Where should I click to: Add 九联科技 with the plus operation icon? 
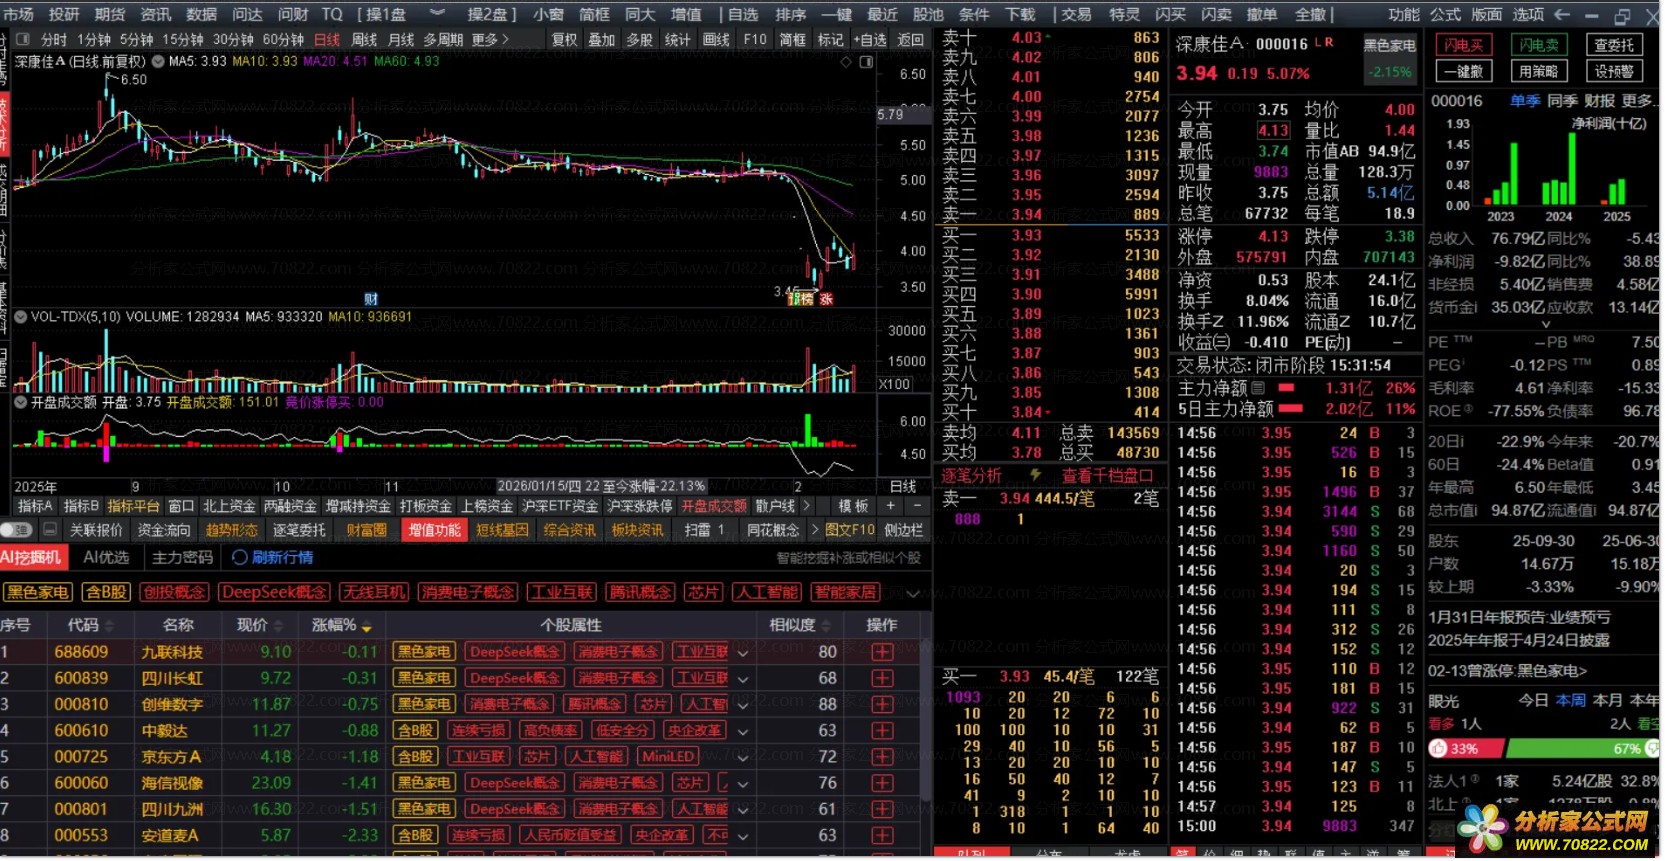click(x=884, y=653)
